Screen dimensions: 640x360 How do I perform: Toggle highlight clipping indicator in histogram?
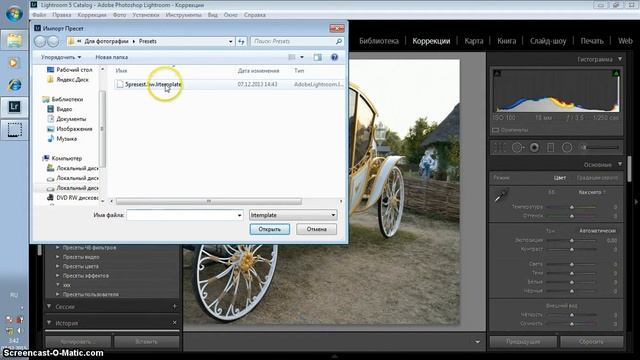click(616, 73)
